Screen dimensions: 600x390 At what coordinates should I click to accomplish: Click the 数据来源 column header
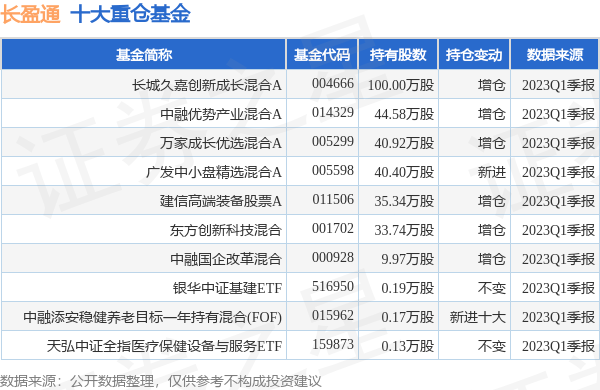coord(555,55)
